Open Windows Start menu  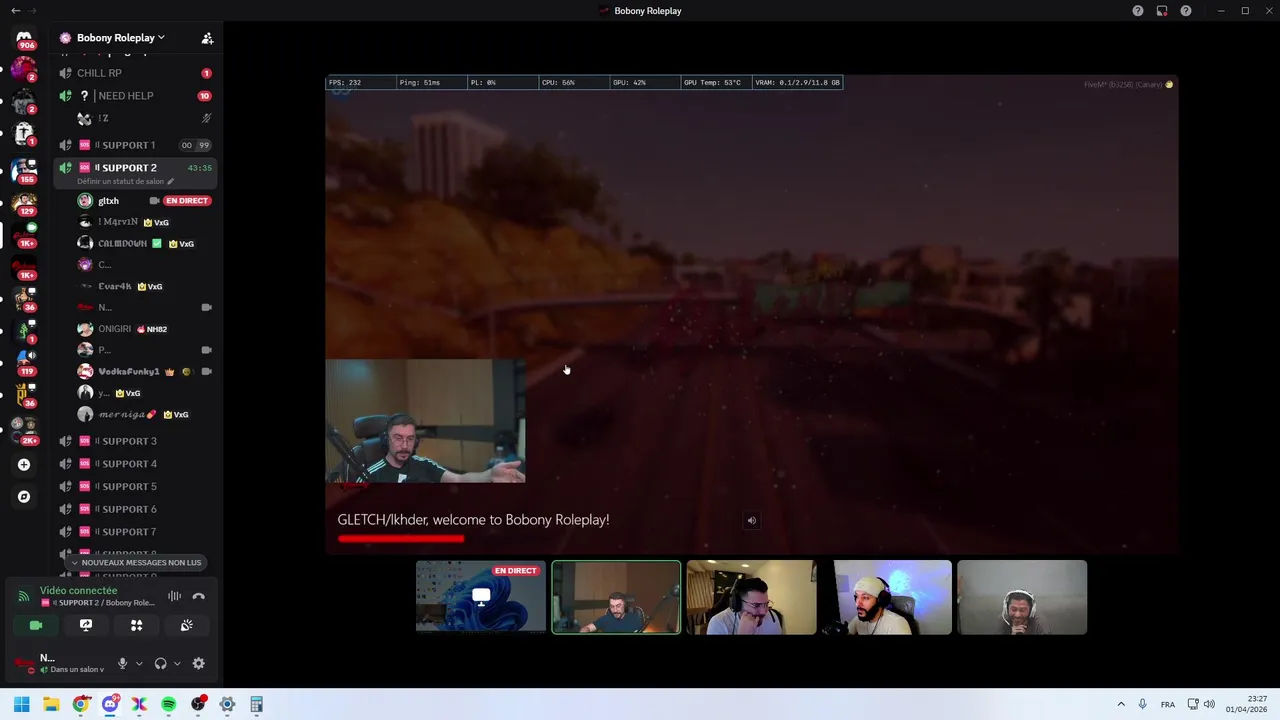pos(22,705)
